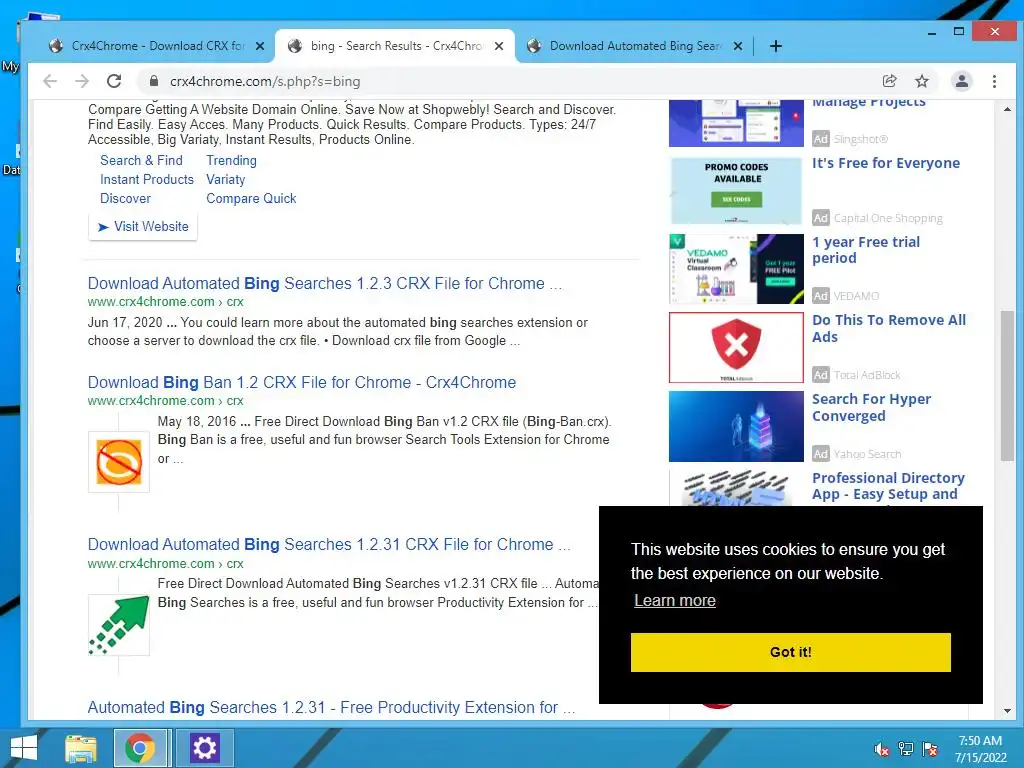The width and height of the screenshot is (1024, 768).
Task: Click the Ad badge beside Slingshot
Action: (x=821, y=138)
